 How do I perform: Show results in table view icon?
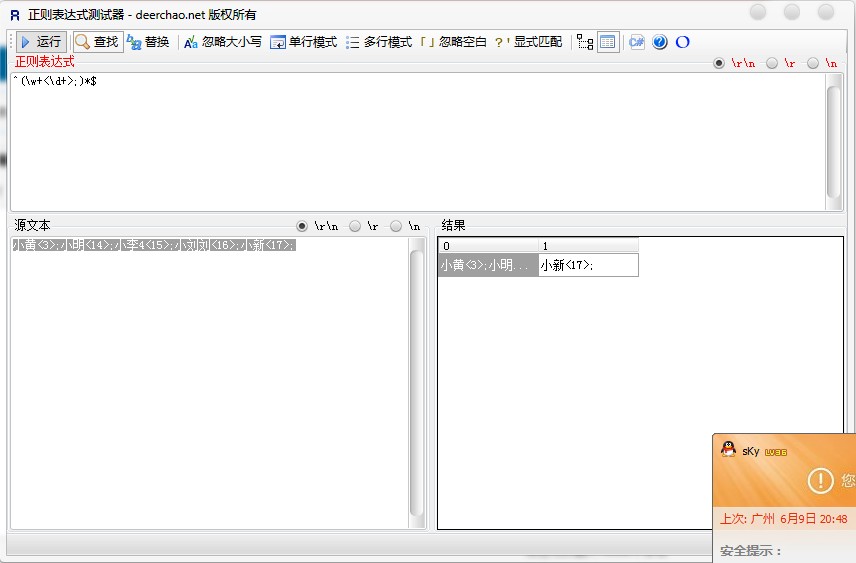pyautogui.click(x=608, y=42)
